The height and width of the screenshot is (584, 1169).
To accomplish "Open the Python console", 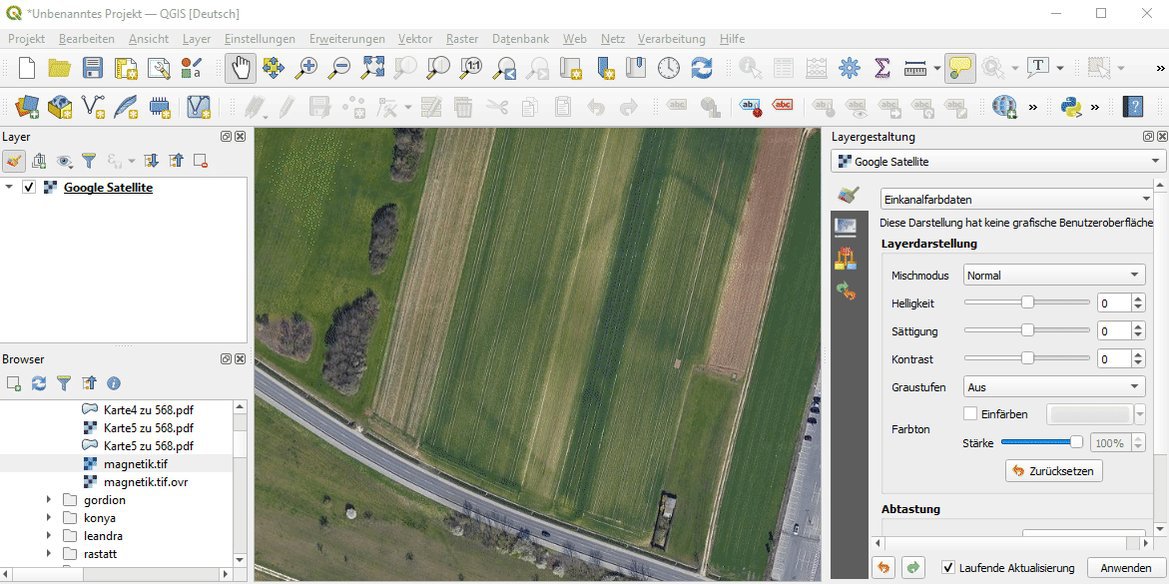I will click(1072, 106).
